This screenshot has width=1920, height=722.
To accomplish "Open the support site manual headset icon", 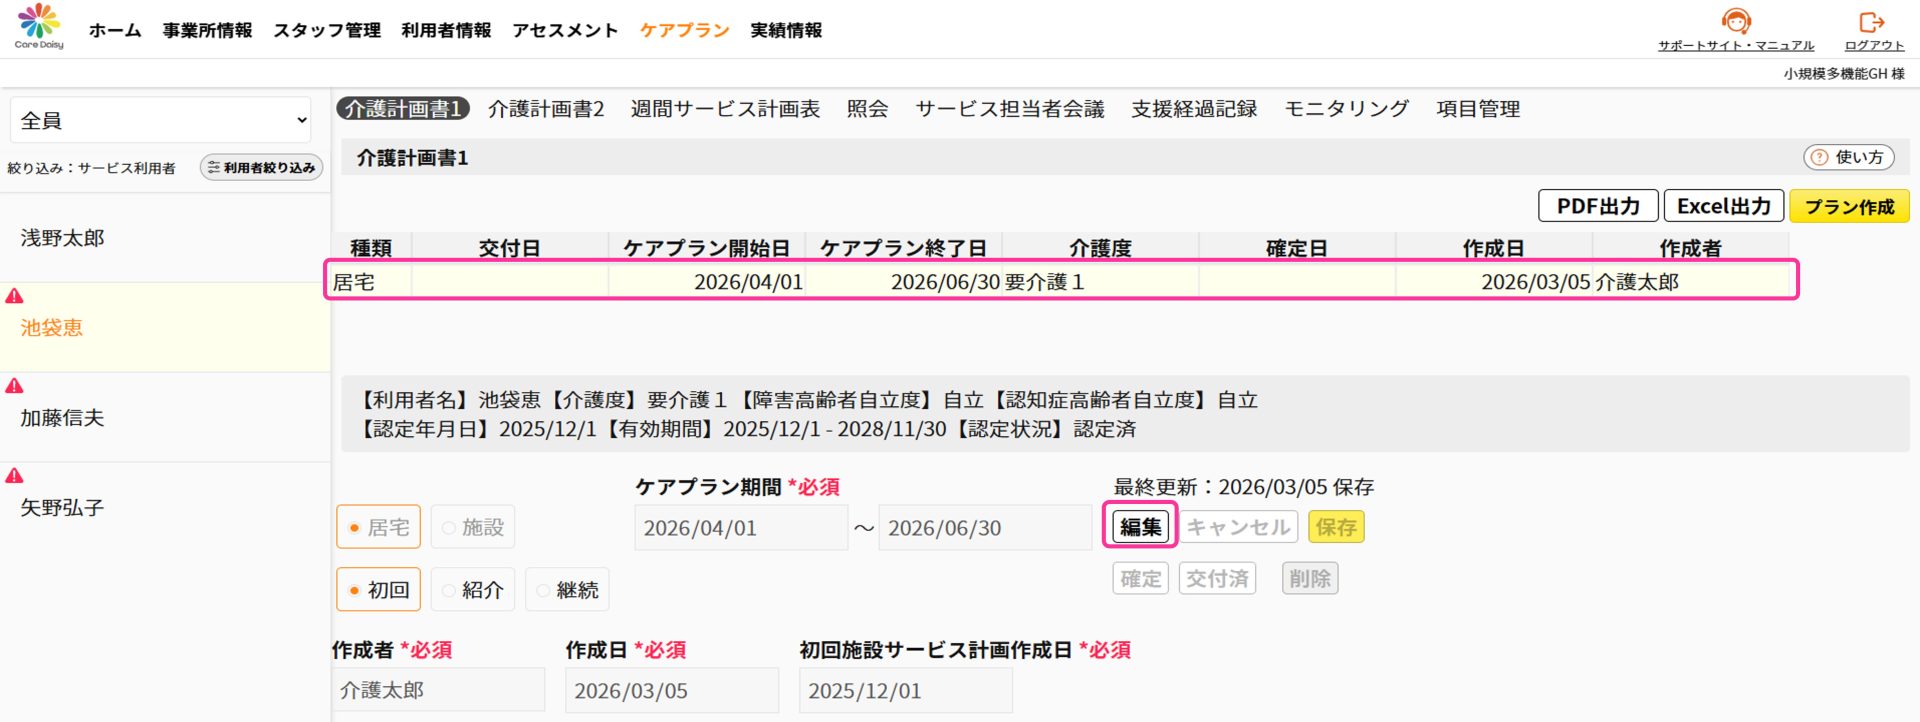I will click(1736, 21).
